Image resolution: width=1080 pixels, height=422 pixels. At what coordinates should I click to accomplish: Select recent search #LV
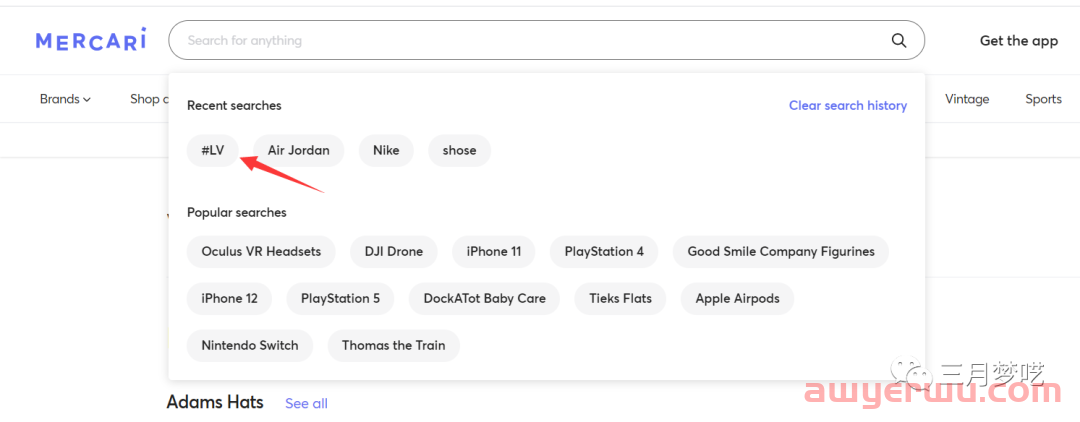tap(213, 150)
